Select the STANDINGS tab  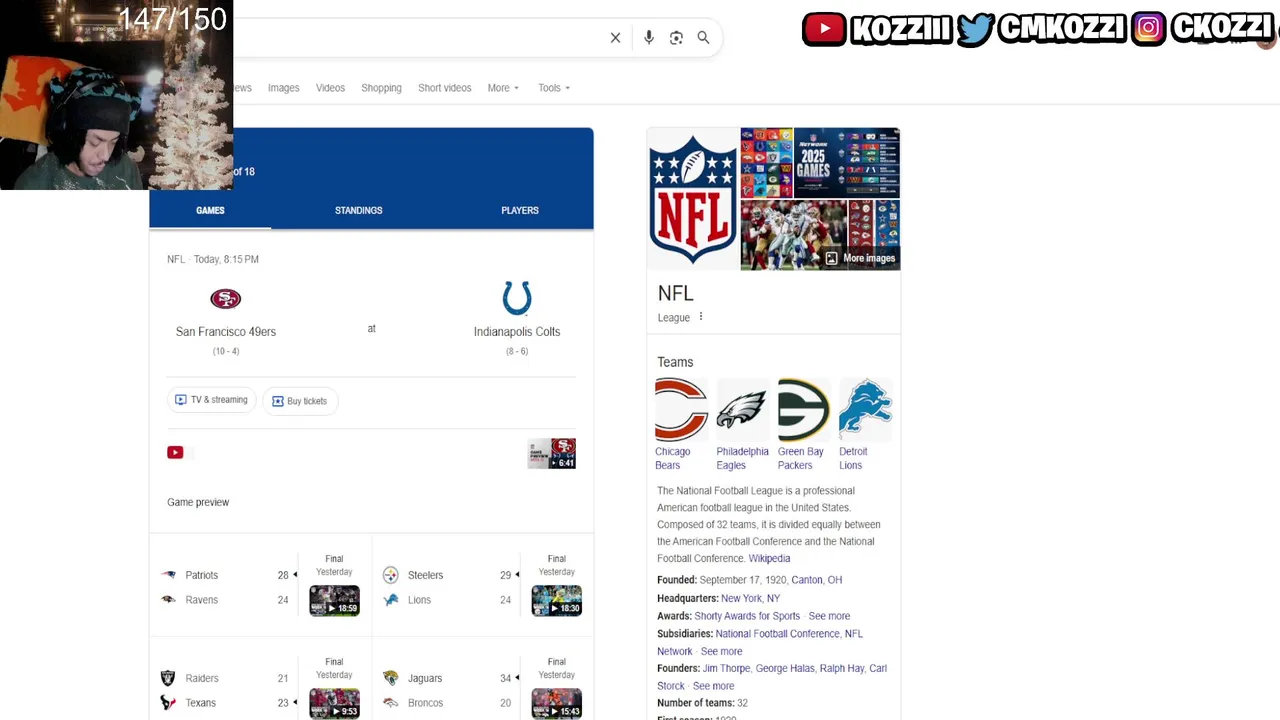coord(359,210)
